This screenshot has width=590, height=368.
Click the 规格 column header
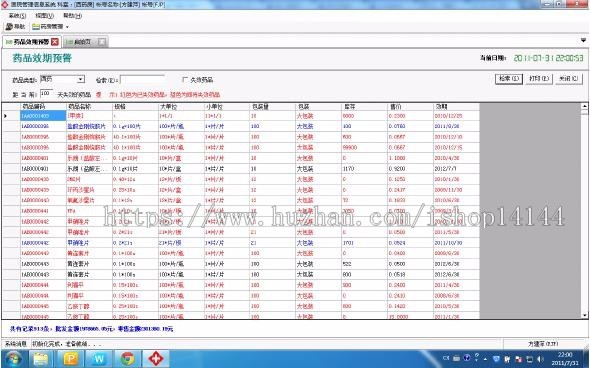[x=135, y=107]
